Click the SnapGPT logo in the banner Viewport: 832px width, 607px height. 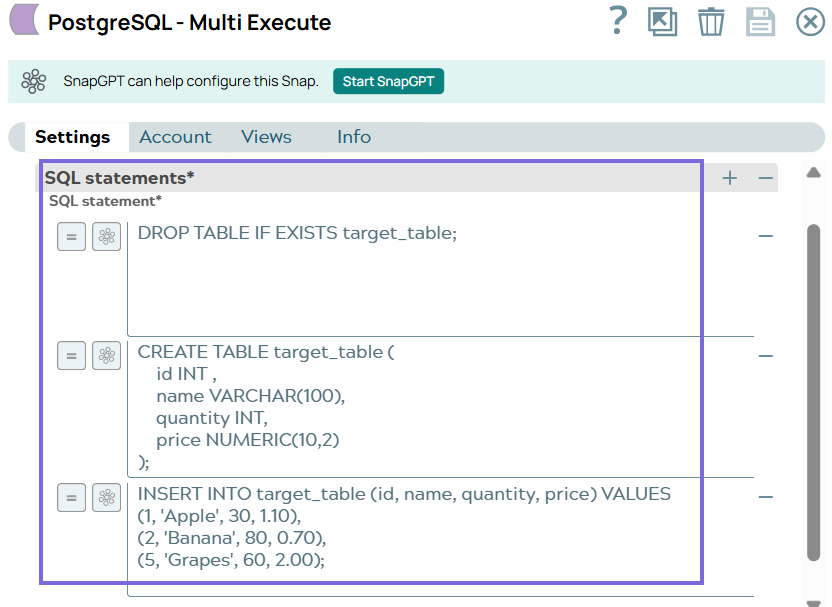click(33, 81)
